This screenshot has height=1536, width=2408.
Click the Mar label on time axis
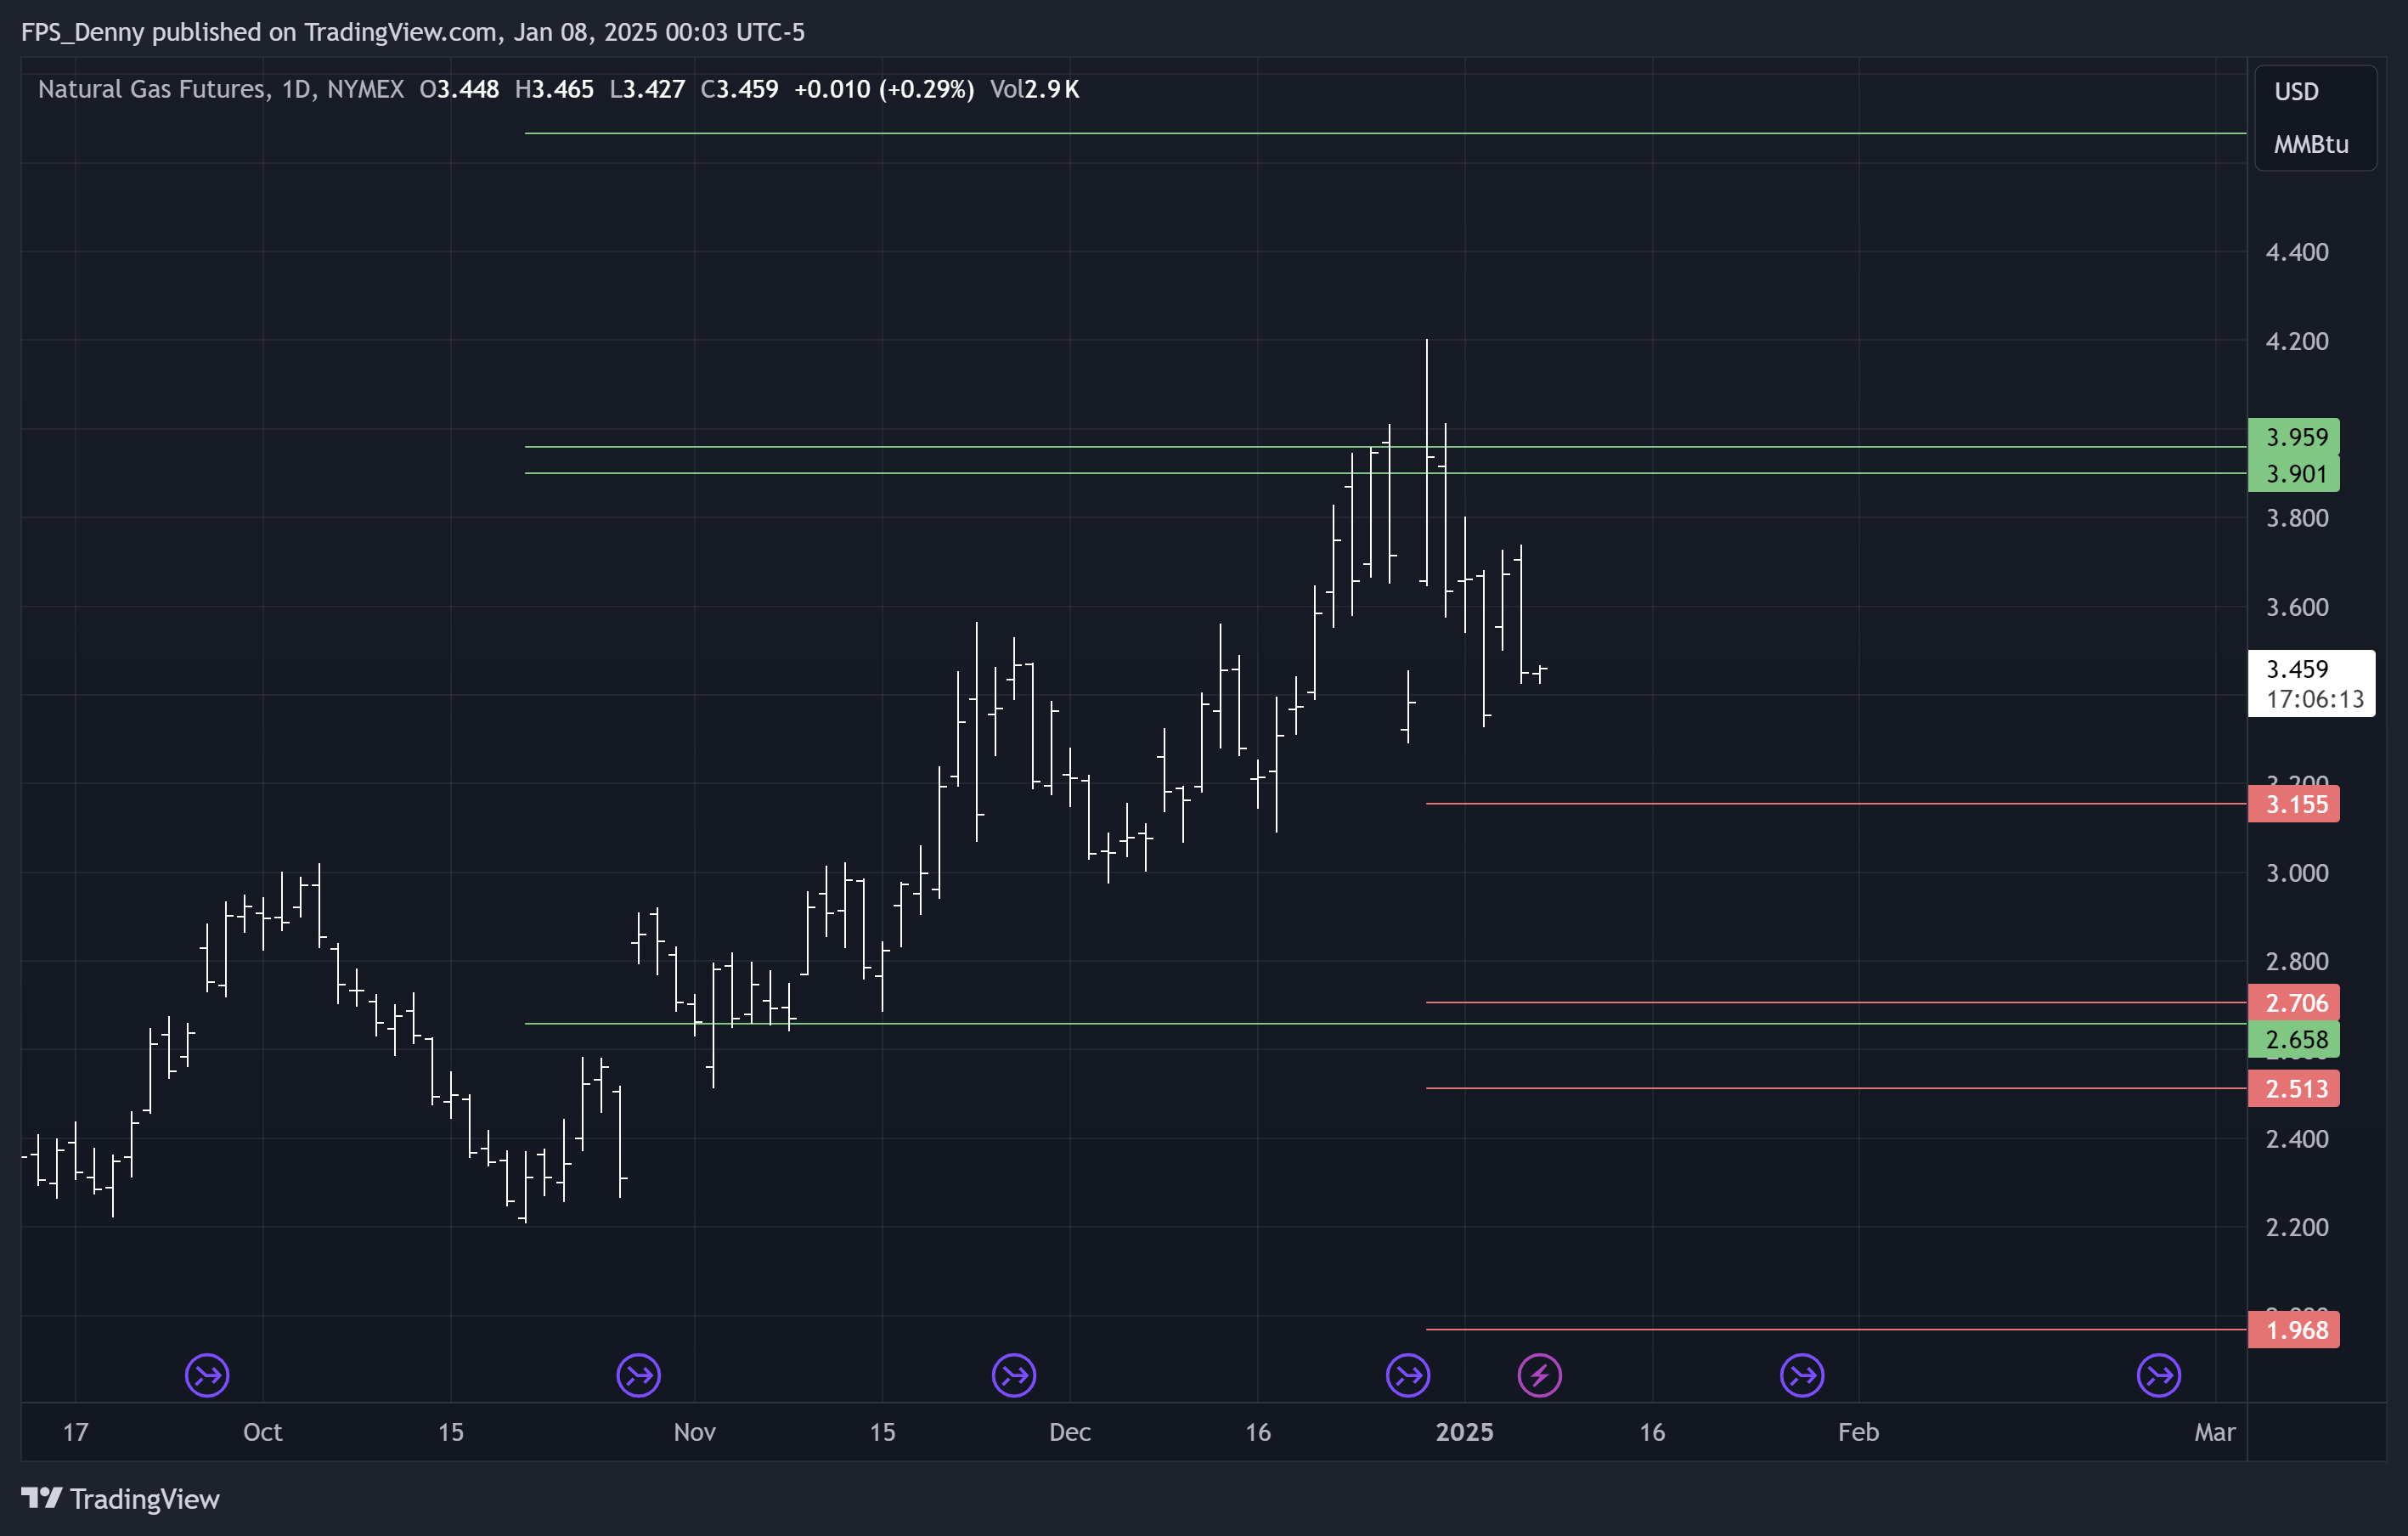pyautogui.click(x=2215, y=1432)
